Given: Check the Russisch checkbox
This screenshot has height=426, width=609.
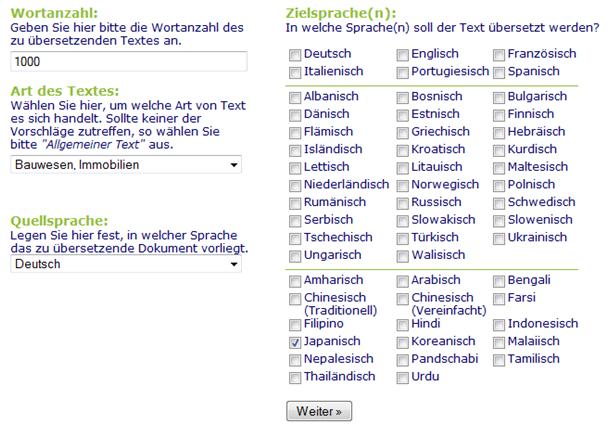Looking at the screenshot, I should (x=402, y=203).
